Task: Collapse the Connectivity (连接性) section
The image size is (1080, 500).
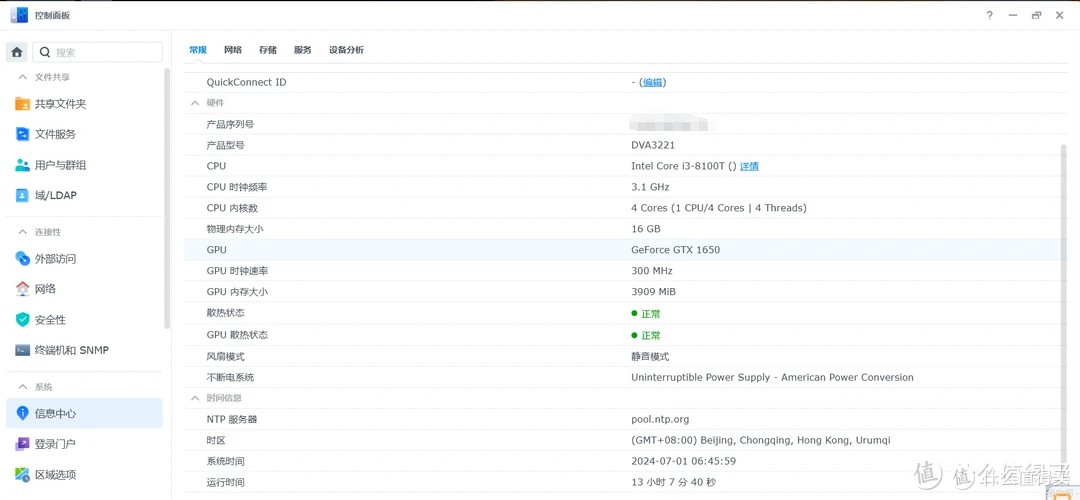Action: coord(23,232)
